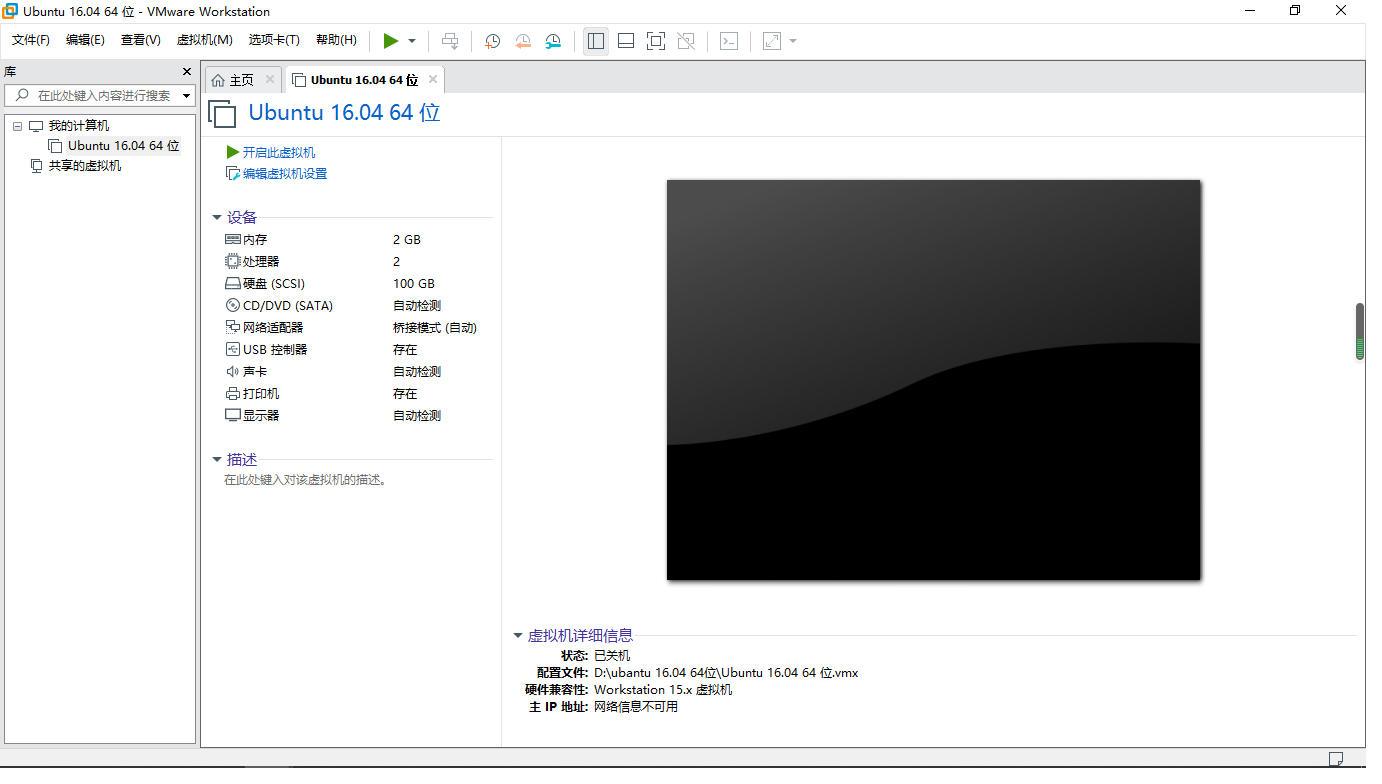This screenshot has height=784, width=1382.
Task: Open the 编辑(E) menu
Action: (x=85, y=40)
